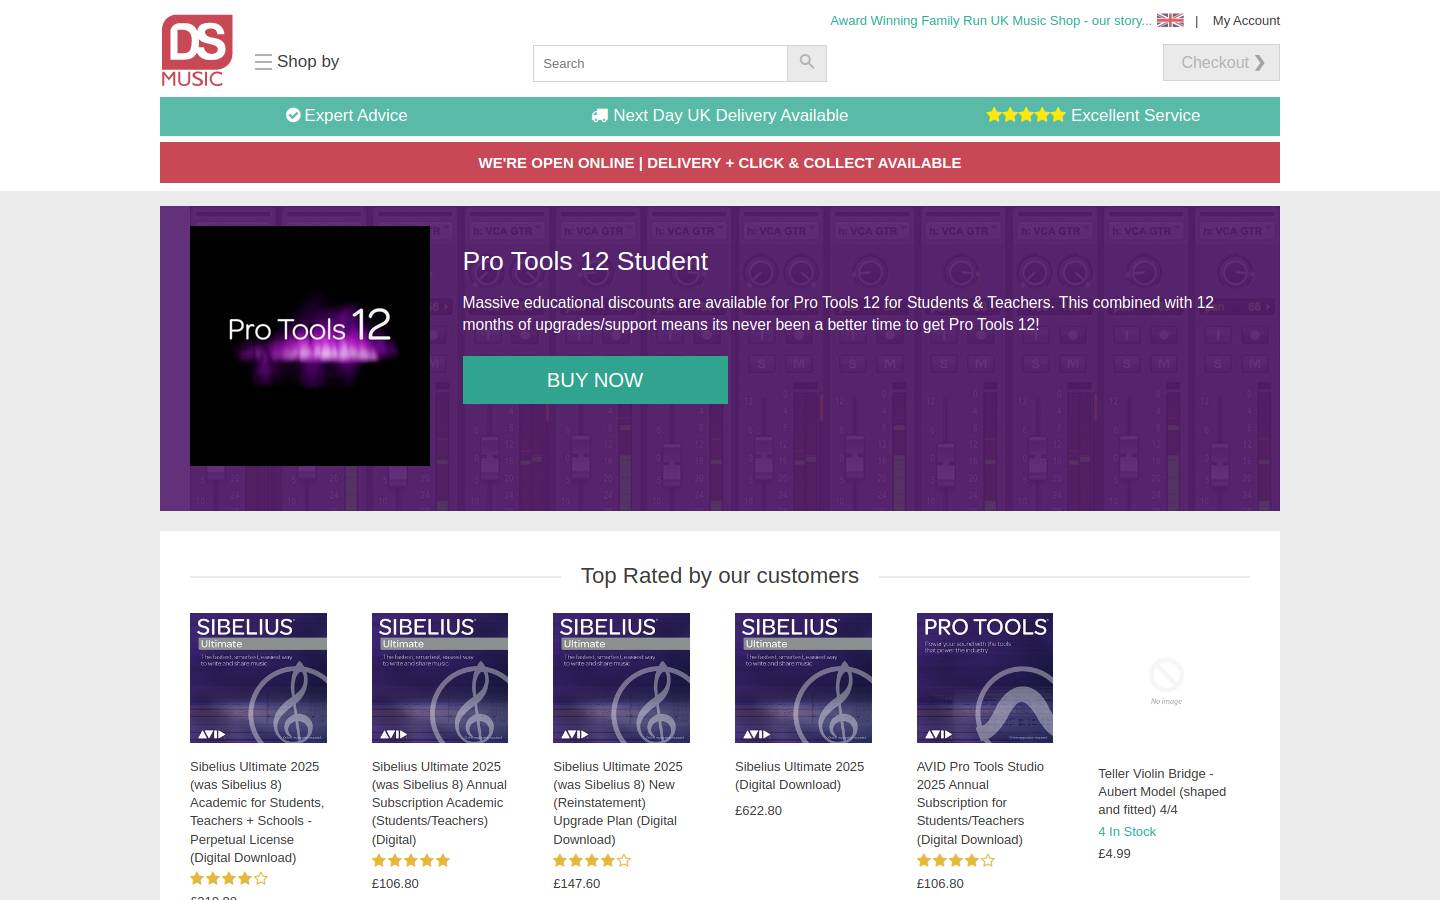Open Sibelius Ultimate 2025 Digital Download thumbnail

(x=803, y=678)
